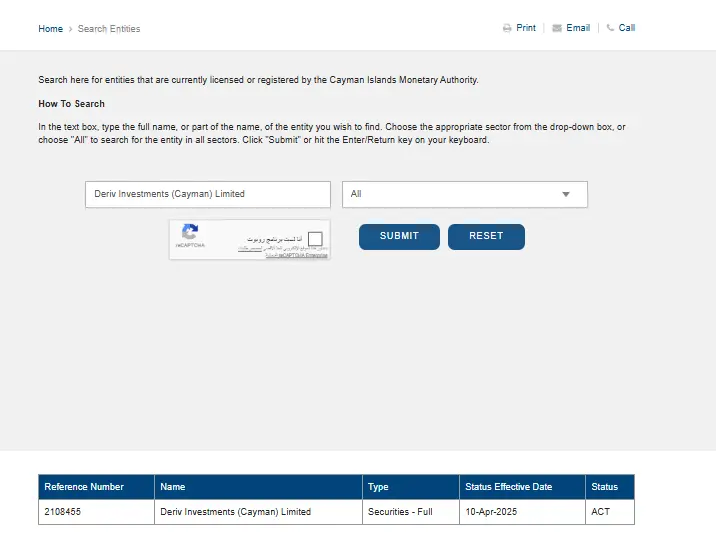This screenshot has height=557, width=716.
Task: Click the printer icon beside Print
Action: pyautogui.click(x=507, y=28)
